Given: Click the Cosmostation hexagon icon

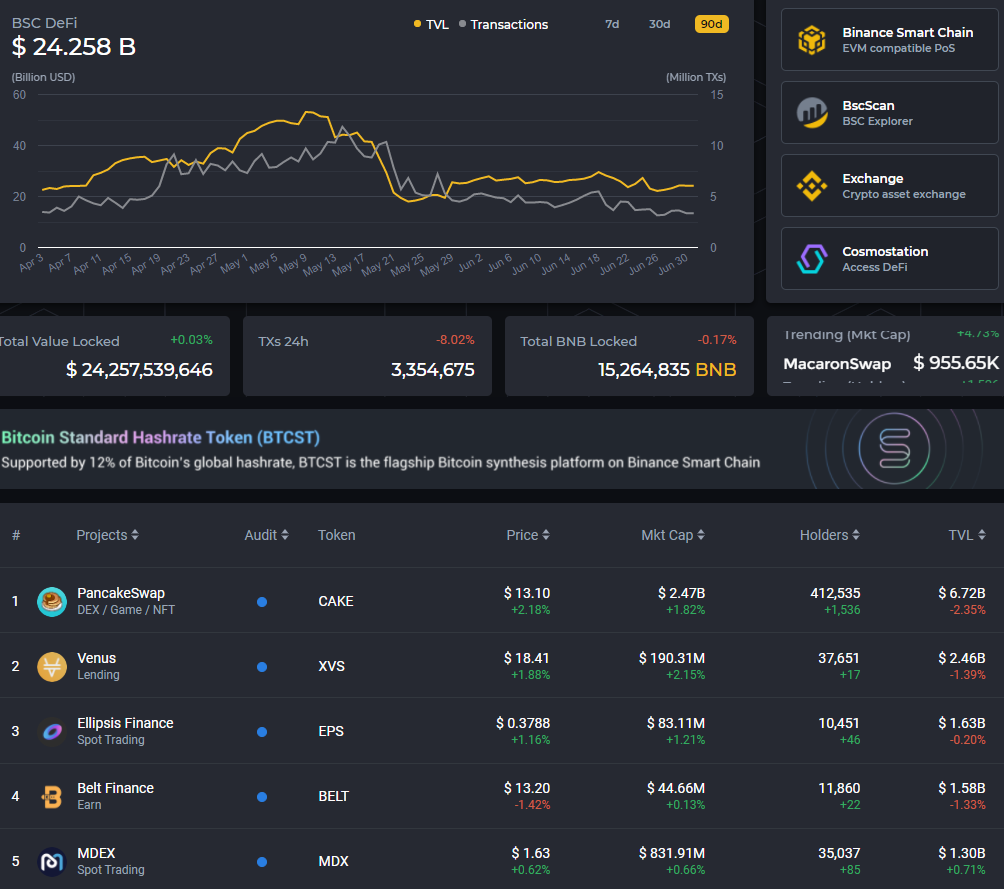Looking at the screenshot, I should click(x=812, y=259).
